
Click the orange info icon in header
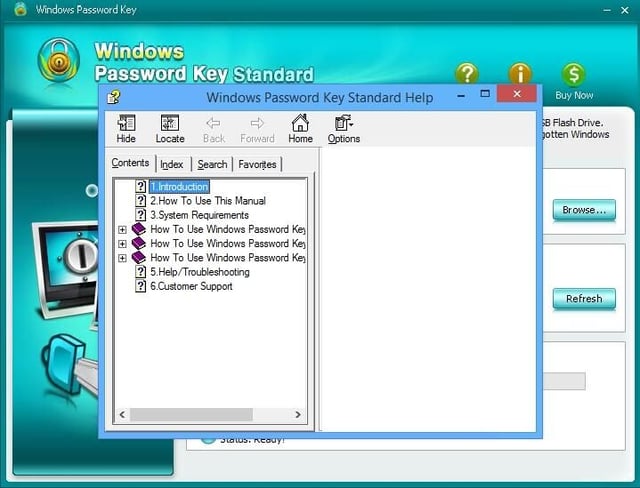[x=520, y=74]
